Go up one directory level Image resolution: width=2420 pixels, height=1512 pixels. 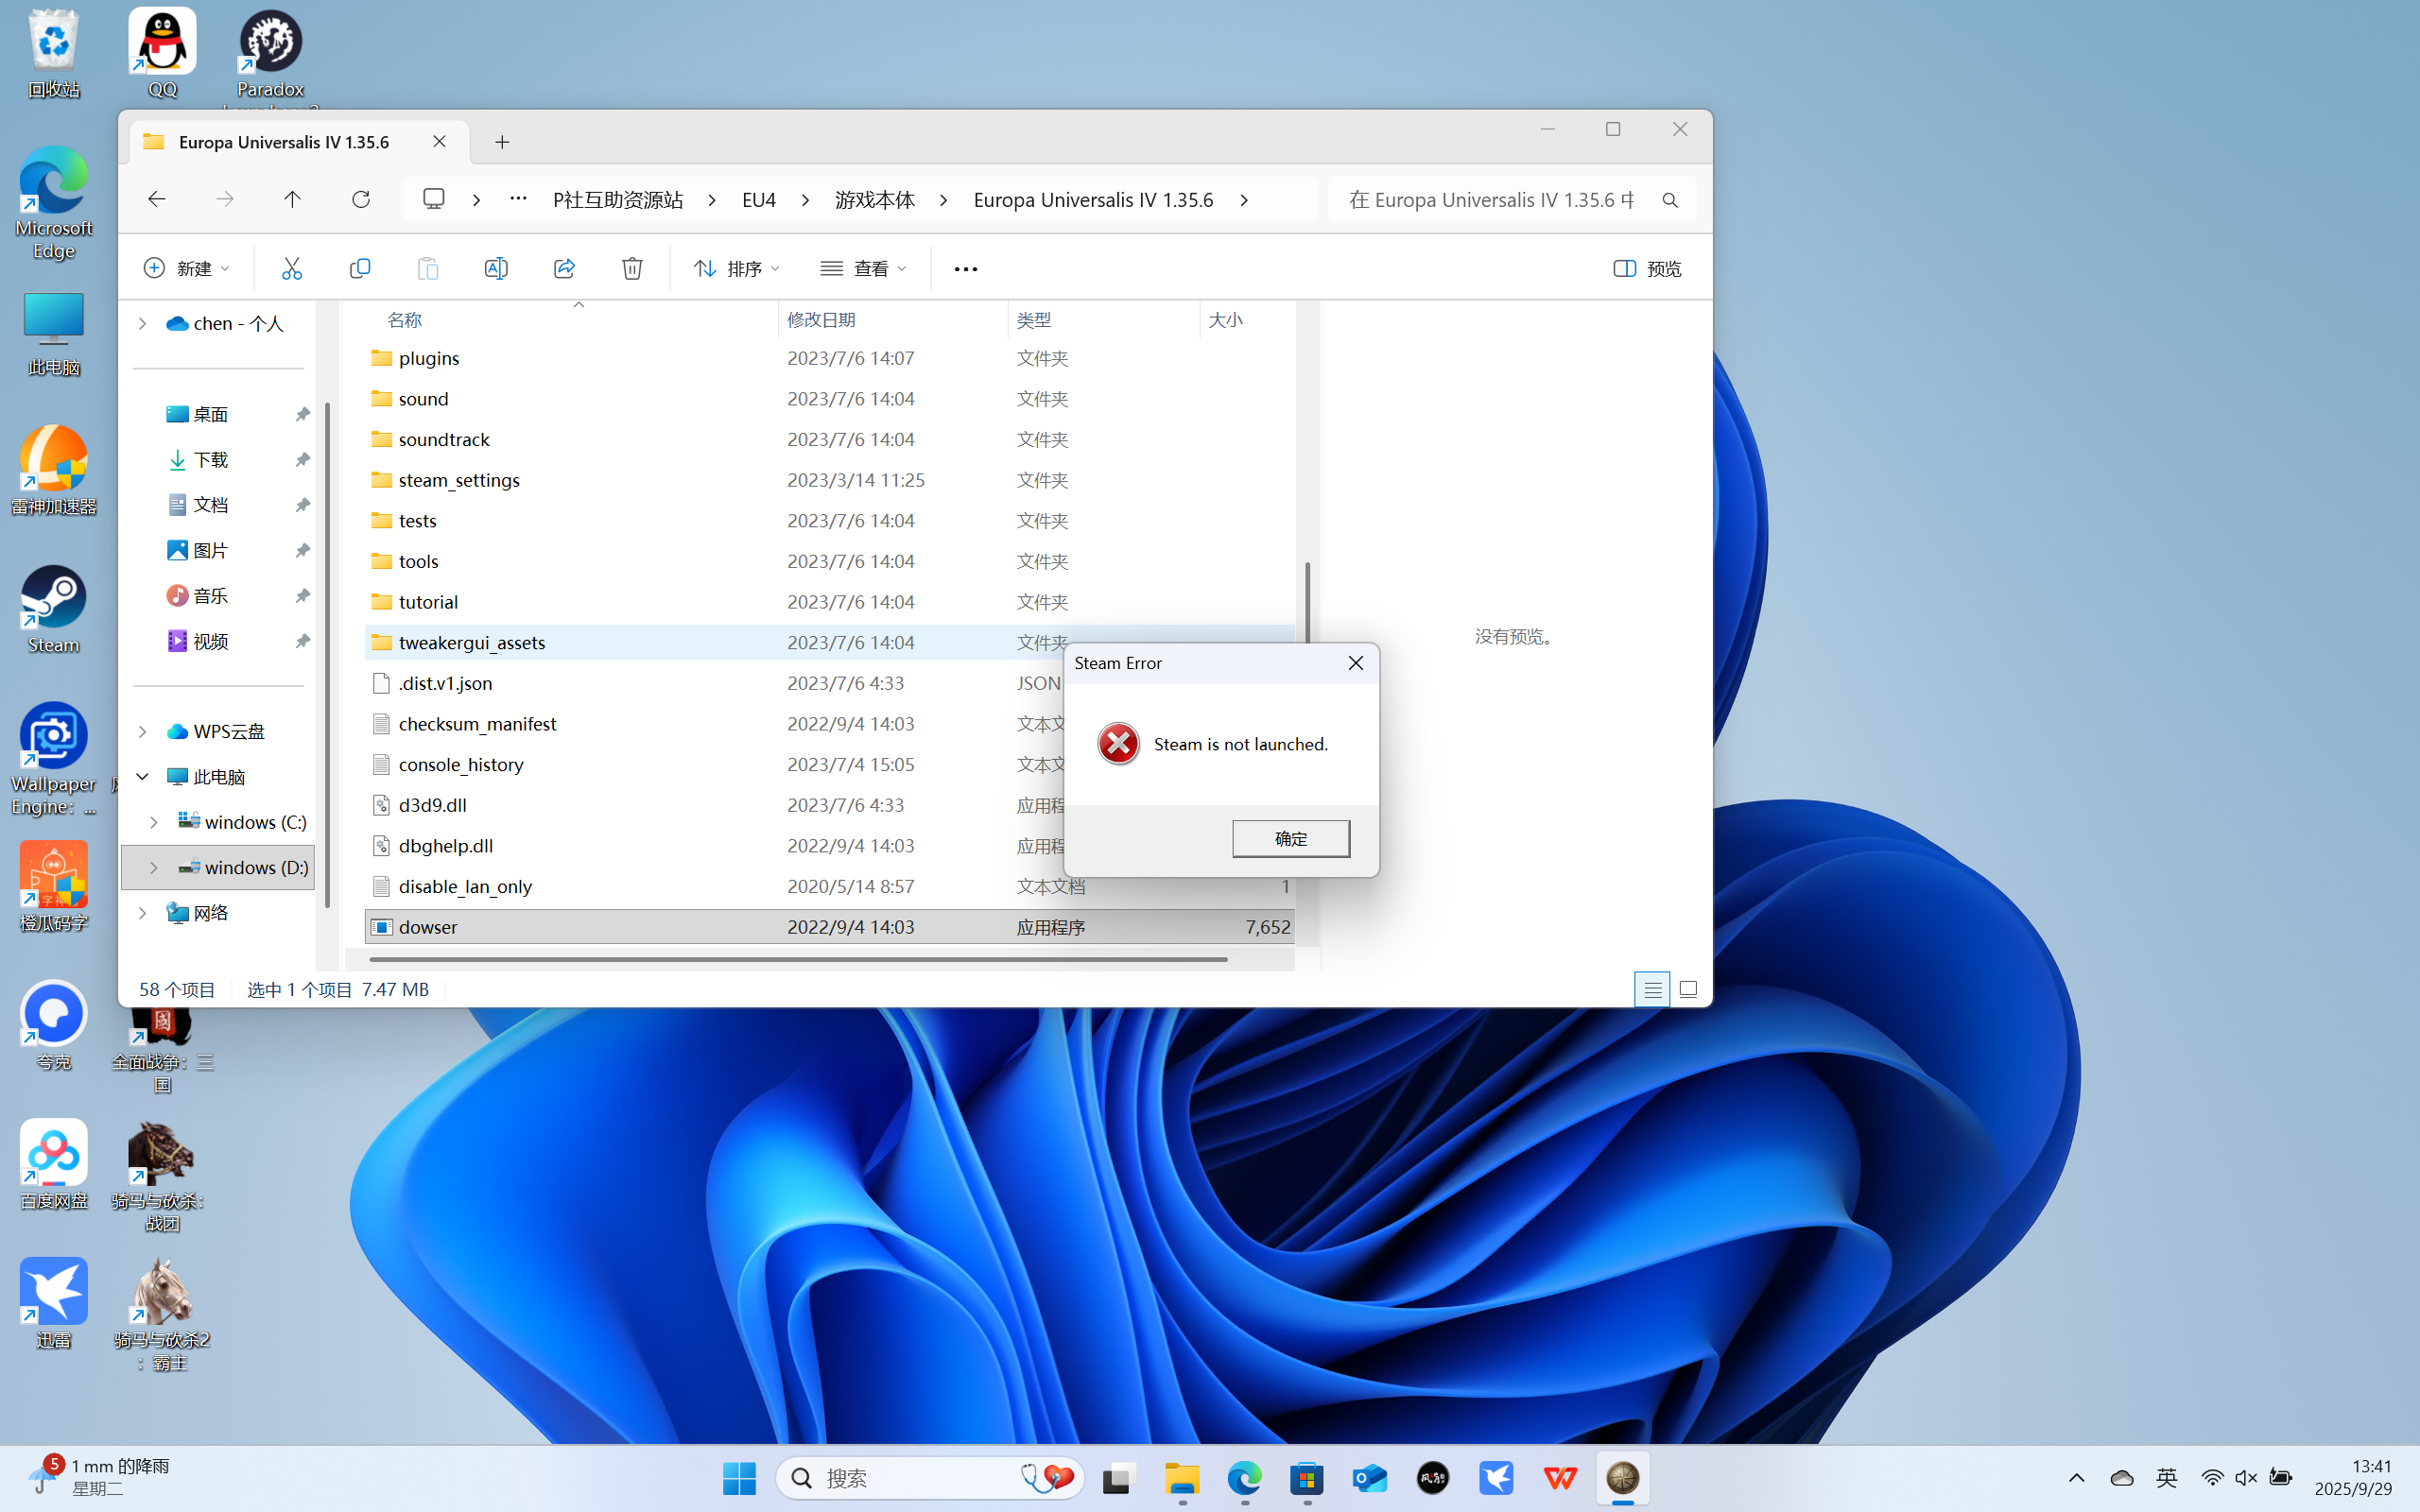(292, 199)
